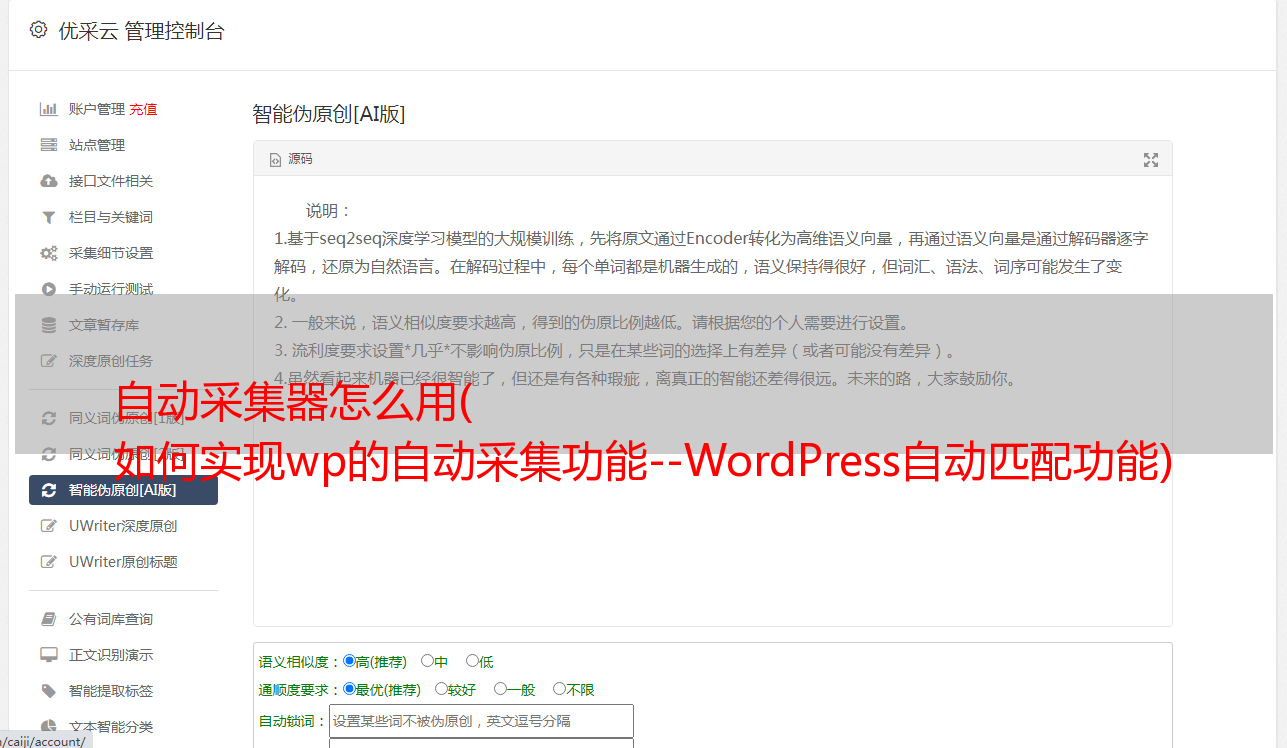This screenshot has width=1287, height=748.
Task: Select 不限 fluency radio
Action: 559,689
